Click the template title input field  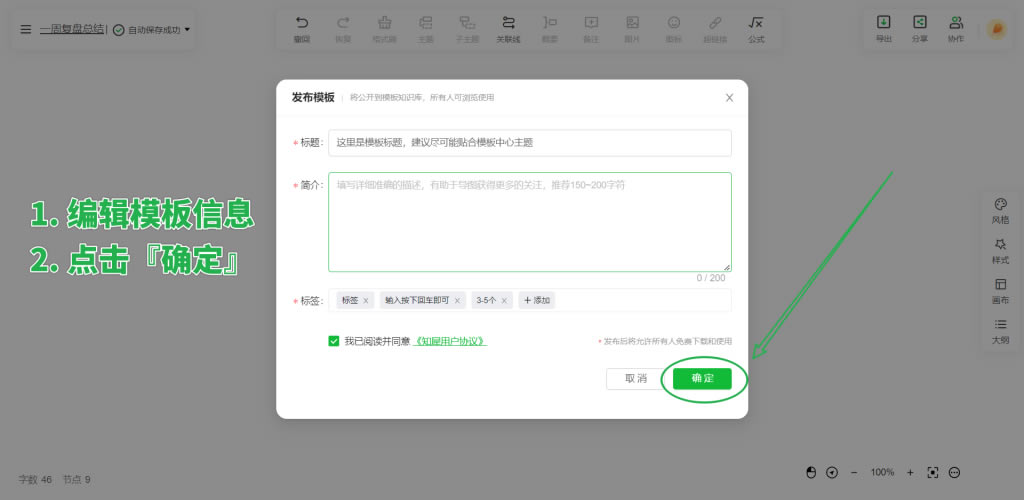coord(530,143)
